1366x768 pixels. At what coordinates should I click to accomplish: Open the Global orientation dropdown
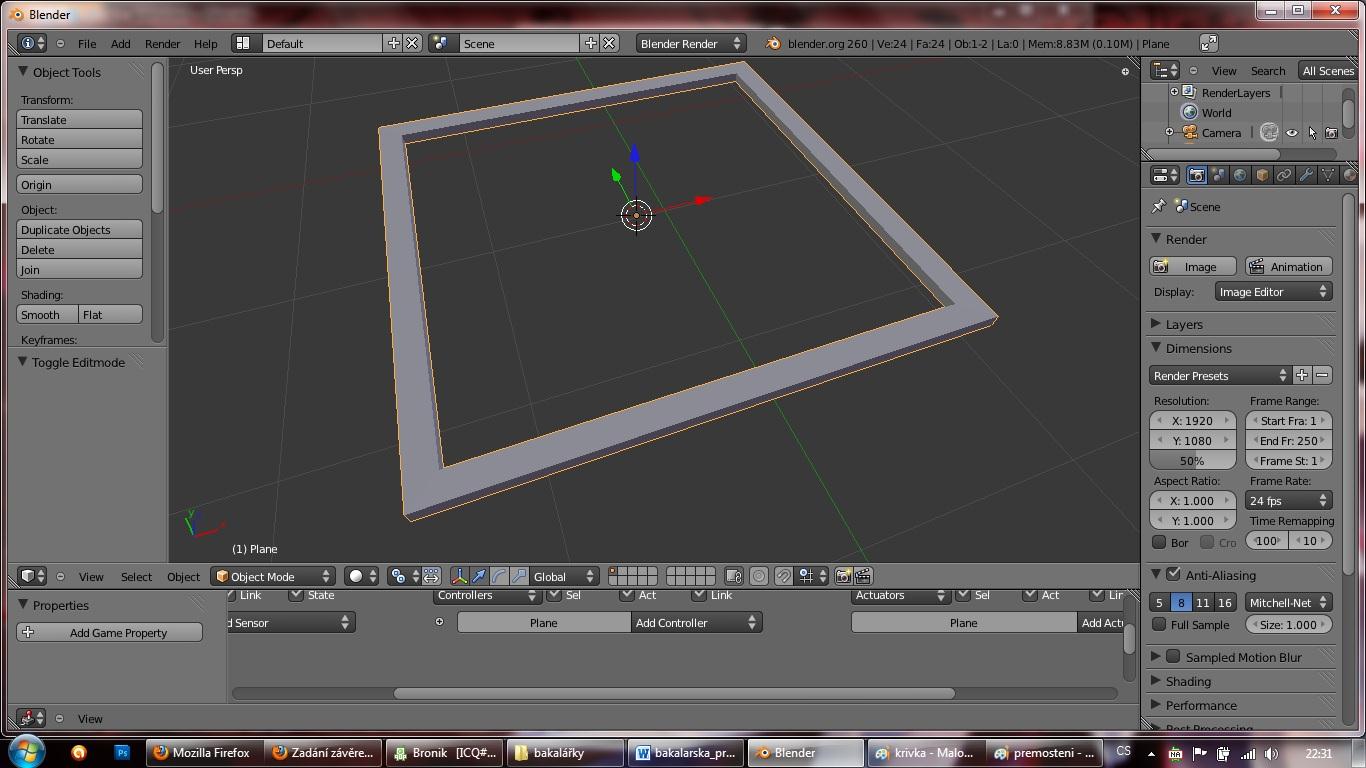(x=564, y=576)
